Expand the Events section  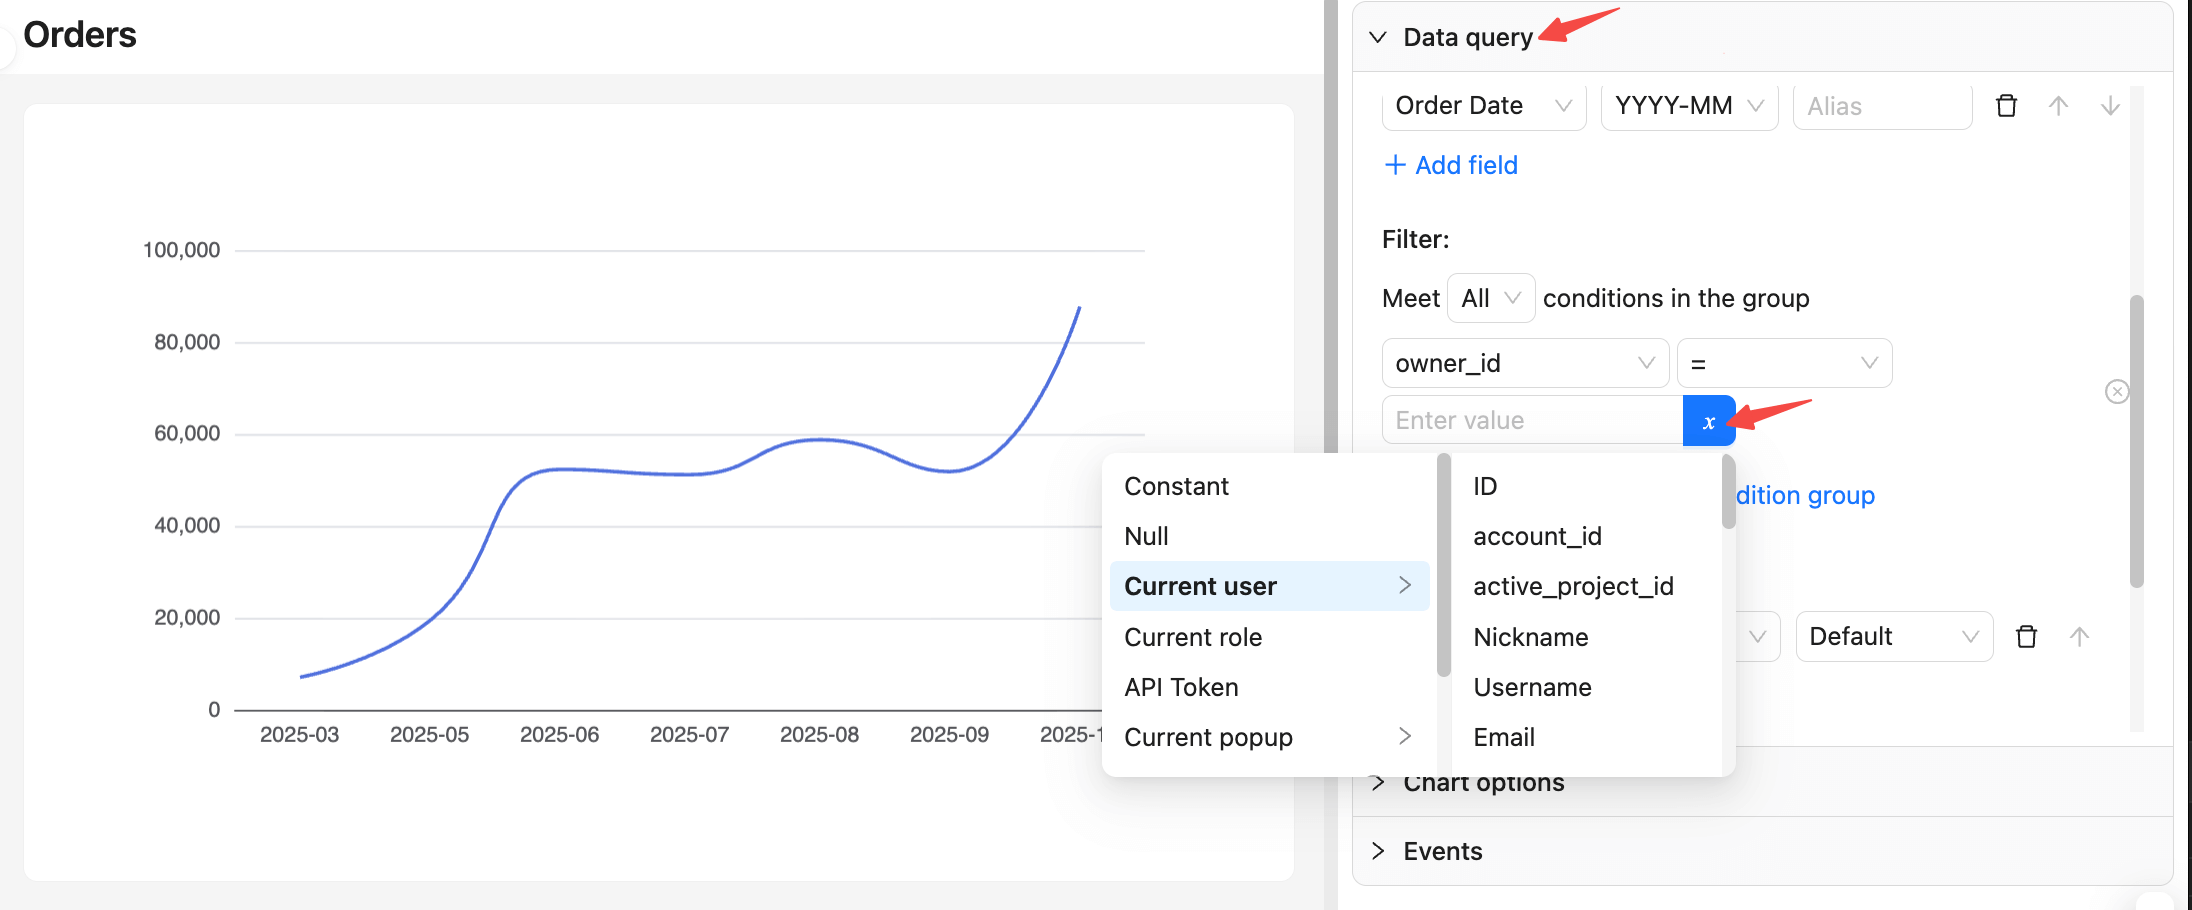pos(1378,851)
